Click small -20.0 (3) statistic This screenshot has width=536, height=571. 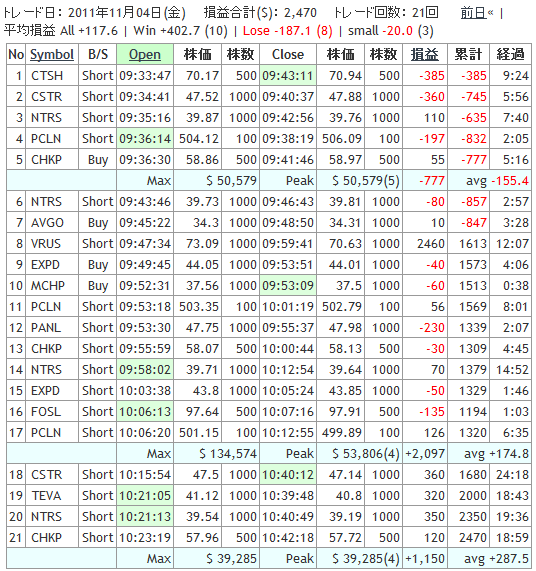coord(391,31)
